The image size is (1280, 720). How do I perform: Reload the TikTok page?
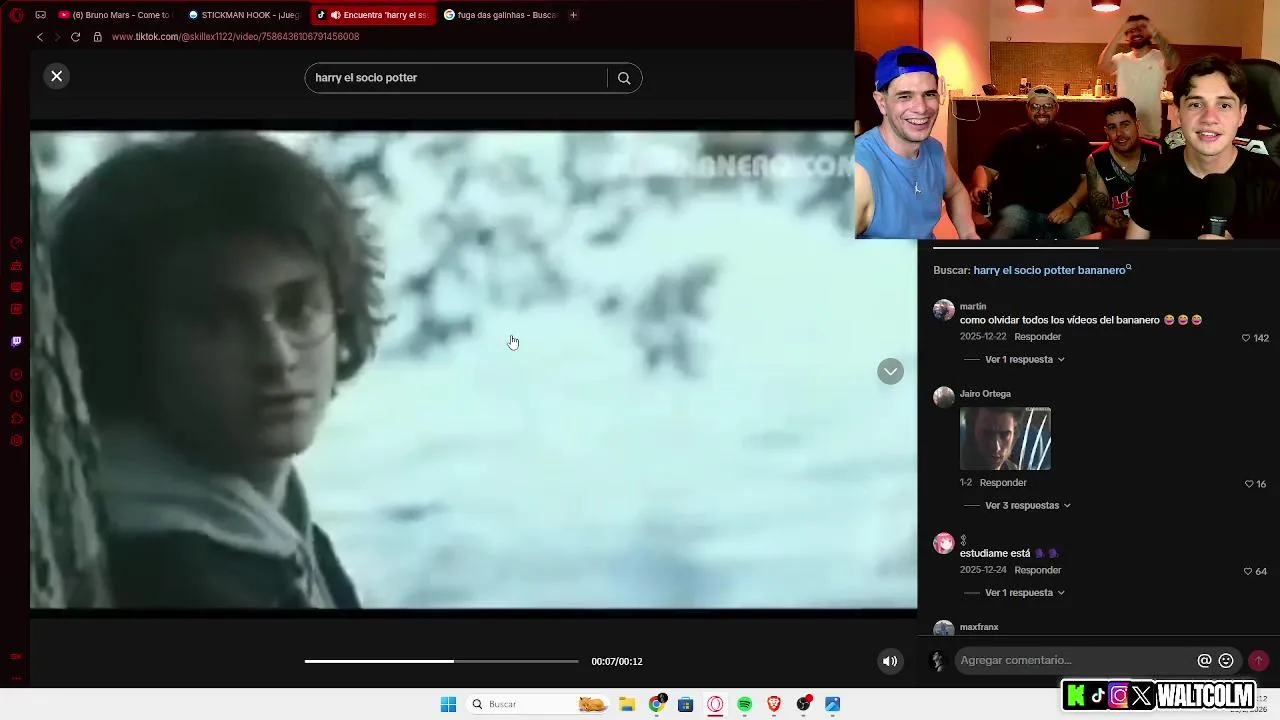(75, 37)
